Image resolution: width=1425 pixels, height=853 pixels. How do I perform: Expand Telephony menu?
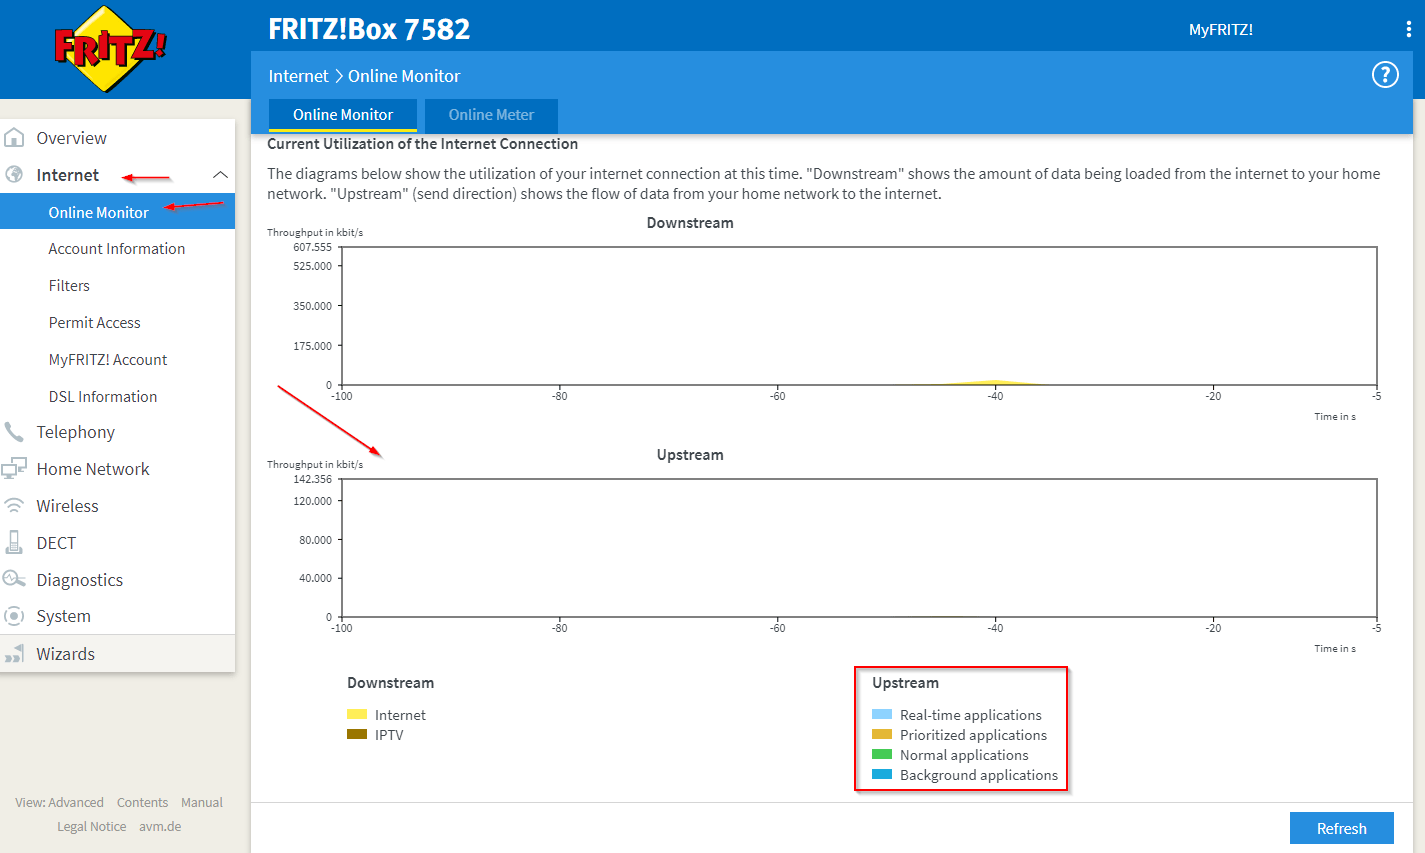point(76,432)
